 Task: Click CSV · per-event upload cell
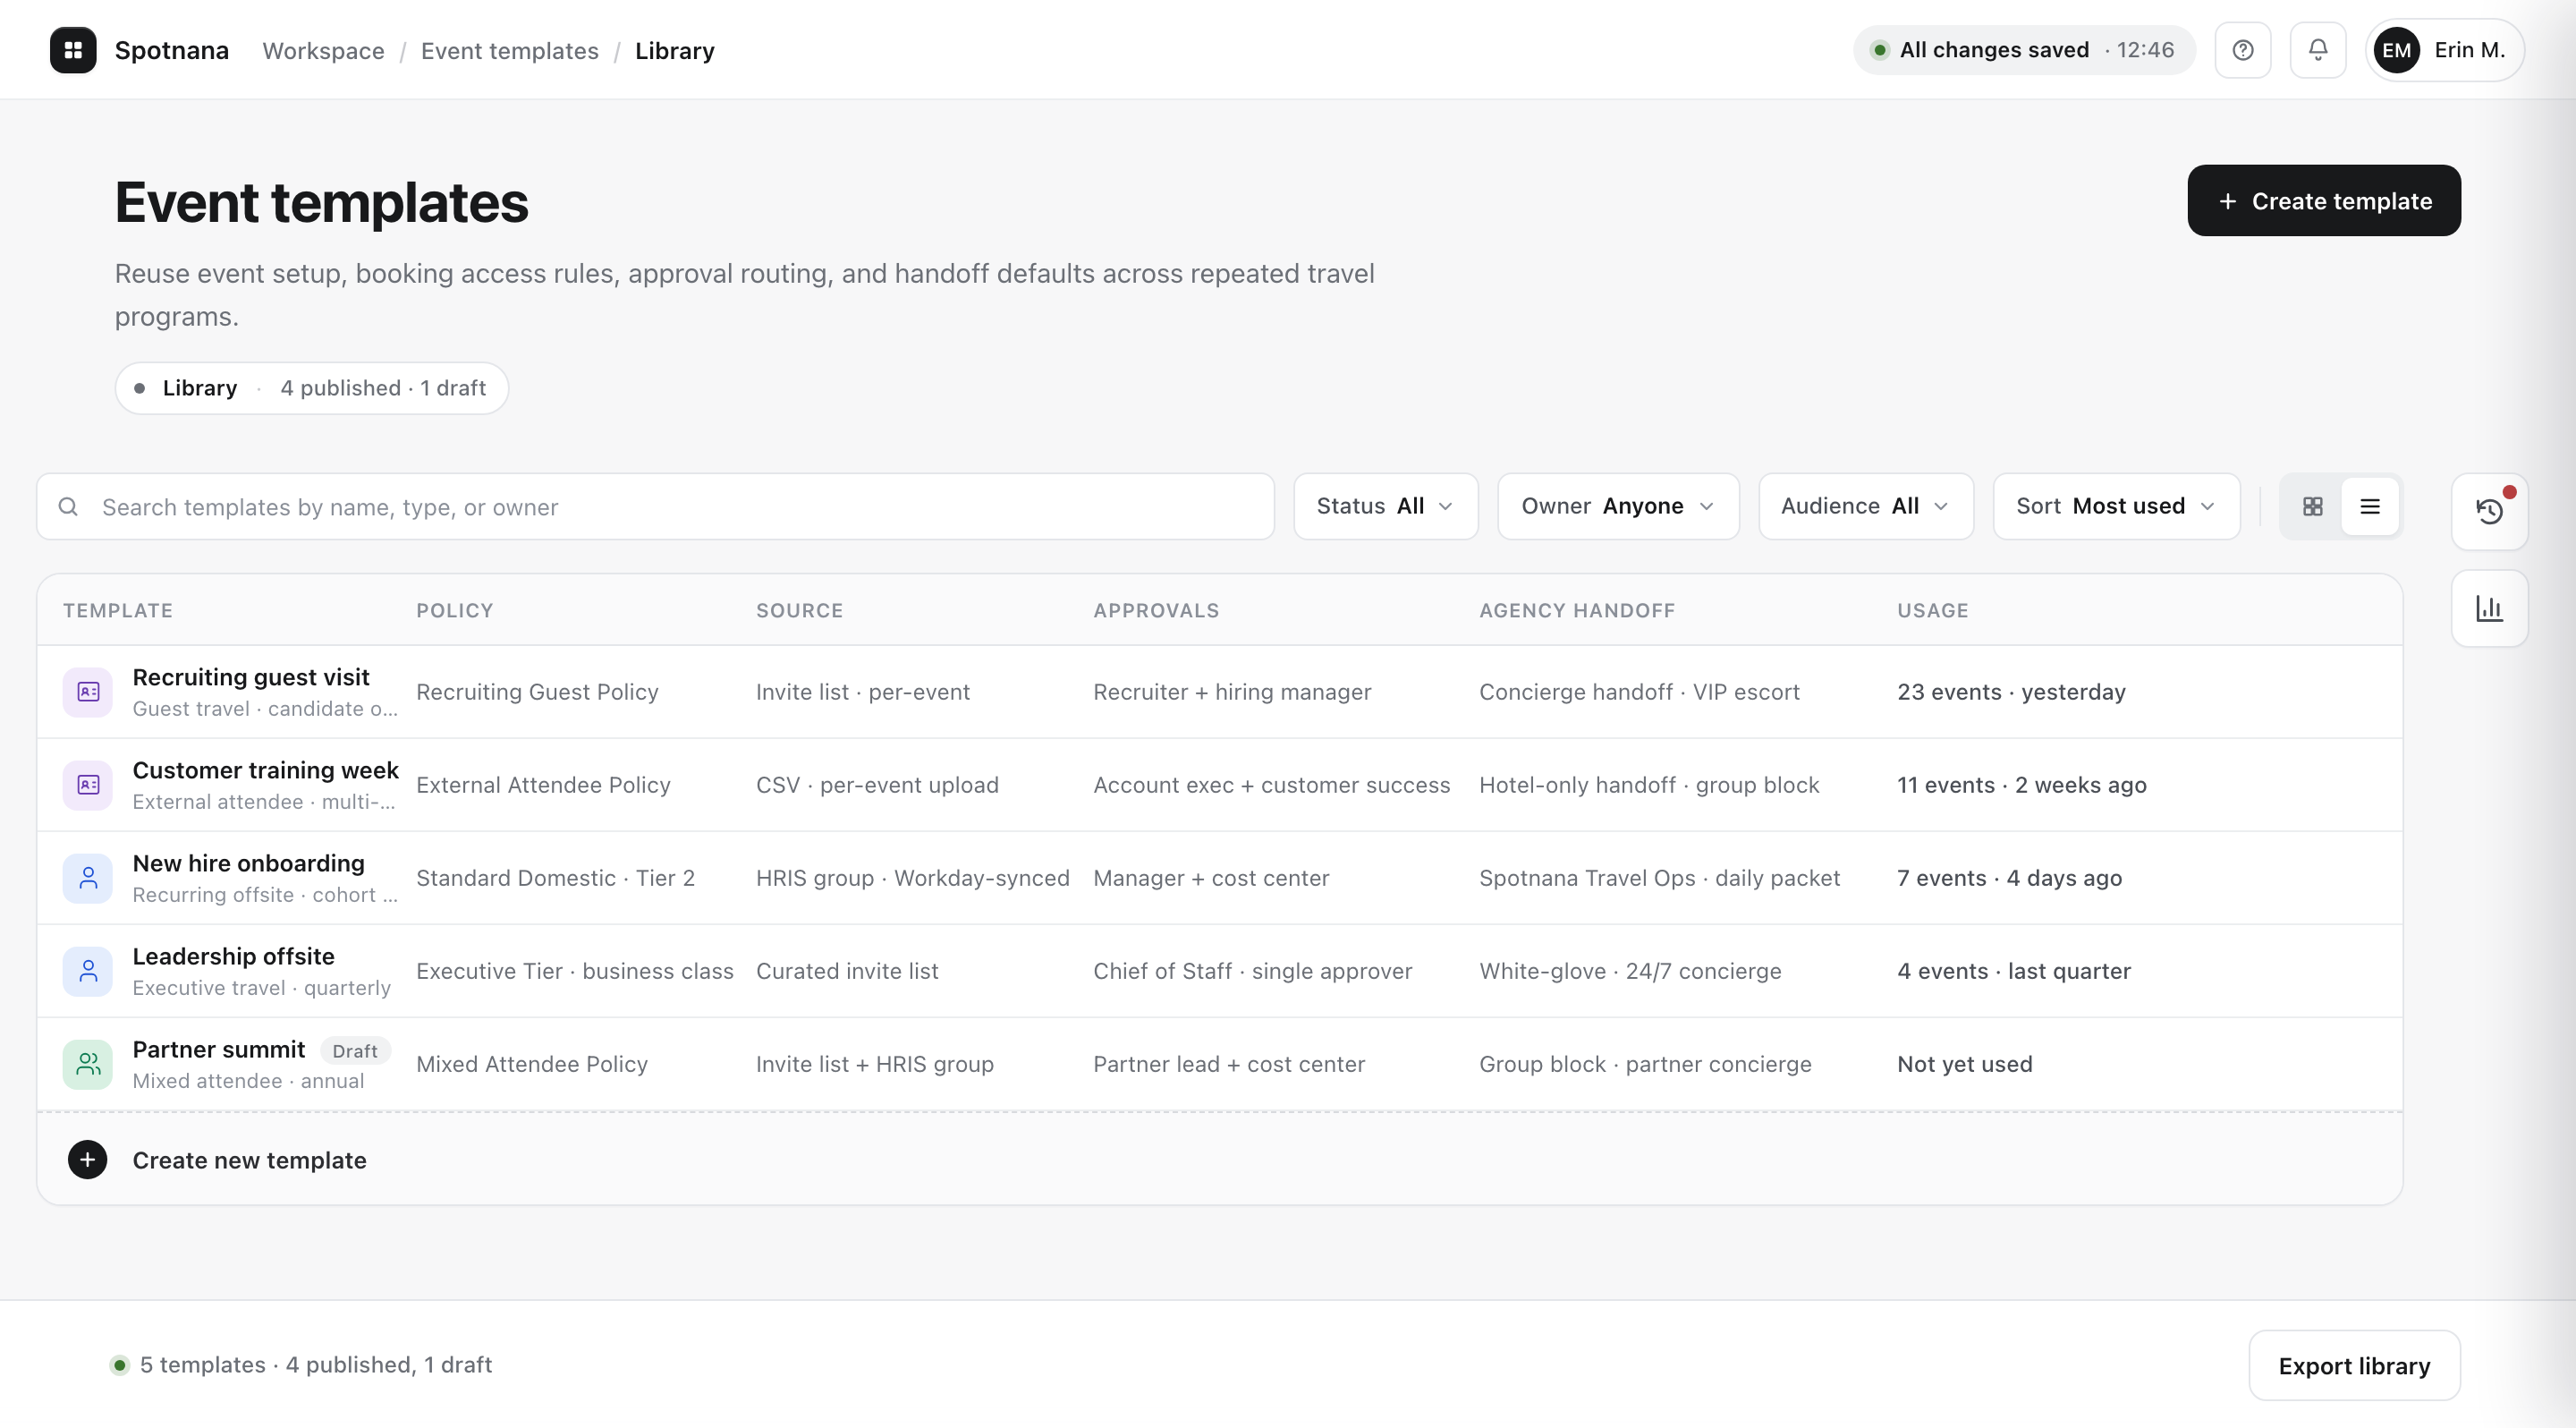pos(877,785)
